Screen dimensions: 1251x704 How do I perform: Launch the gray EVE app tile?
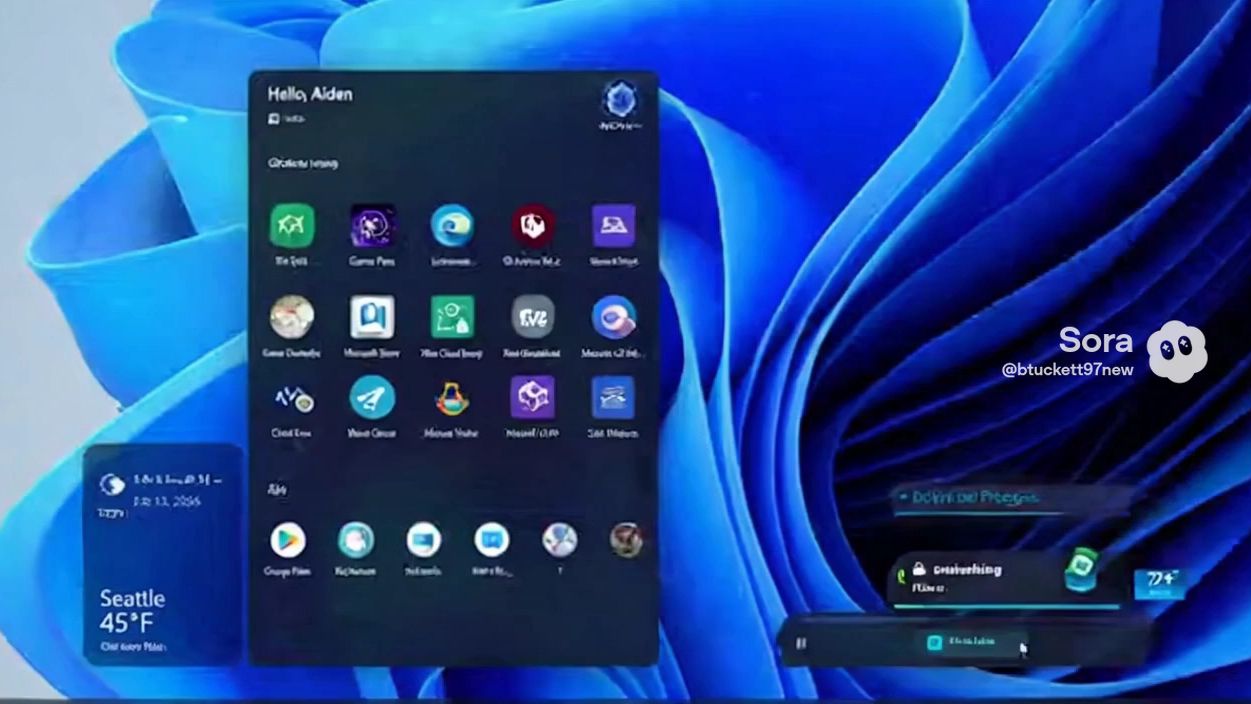533,317
